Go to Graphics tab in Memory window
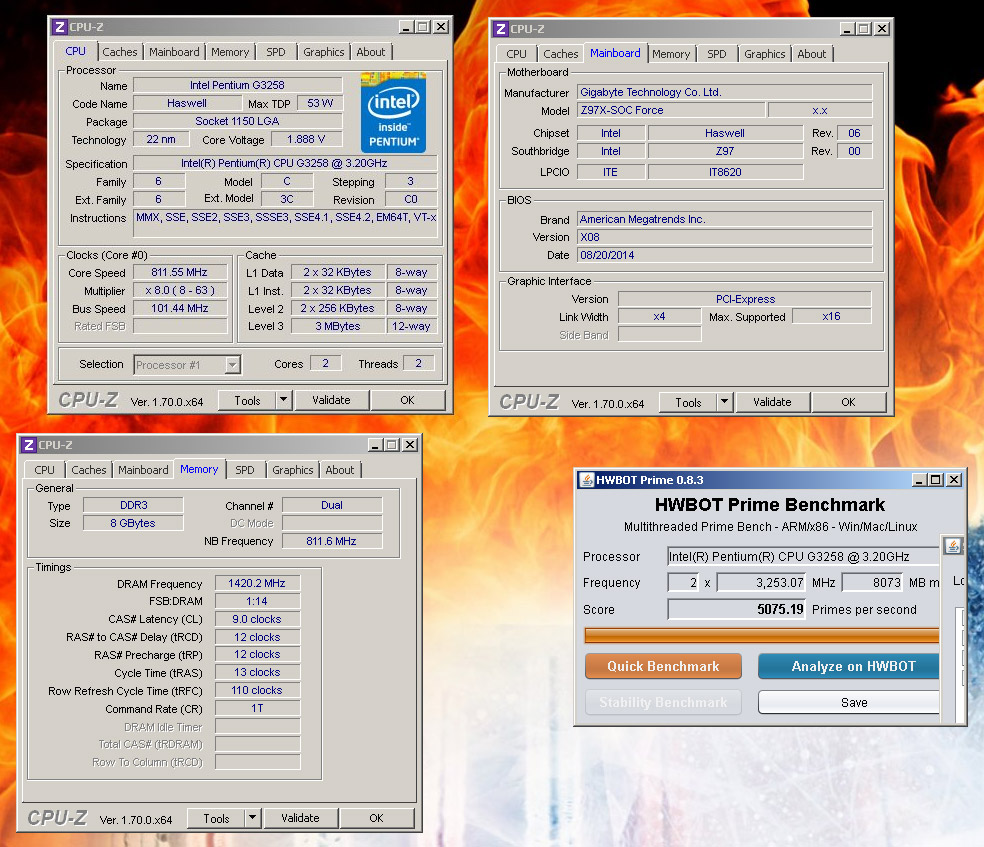 (292, 470)
